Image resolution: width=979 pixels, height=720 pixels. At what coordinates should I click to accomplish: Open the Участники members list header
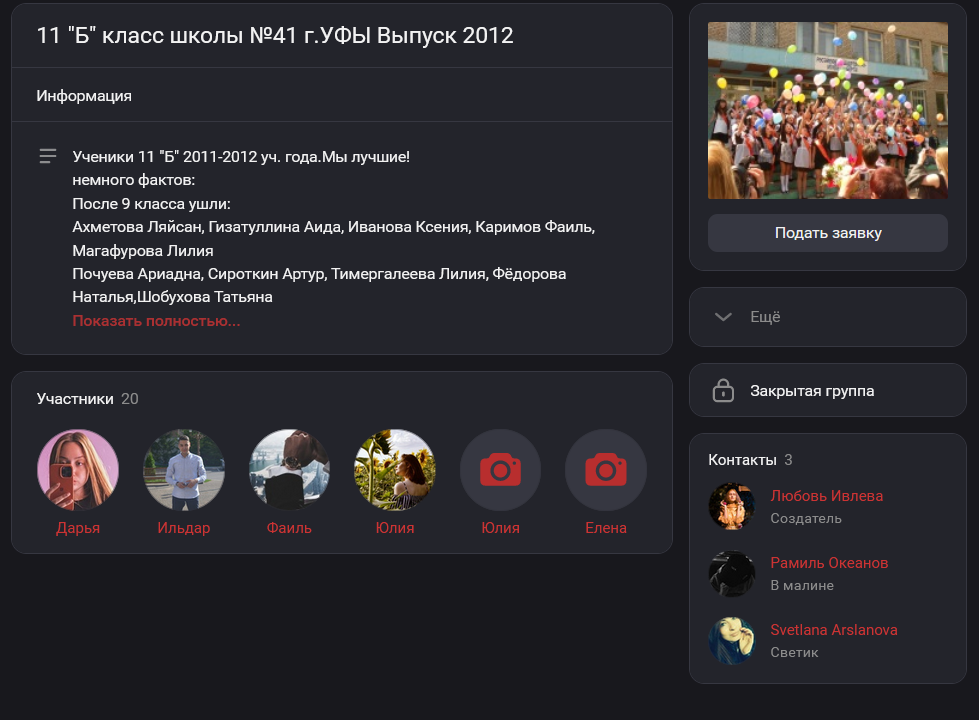pyautogui.click(x=75, y=399)
